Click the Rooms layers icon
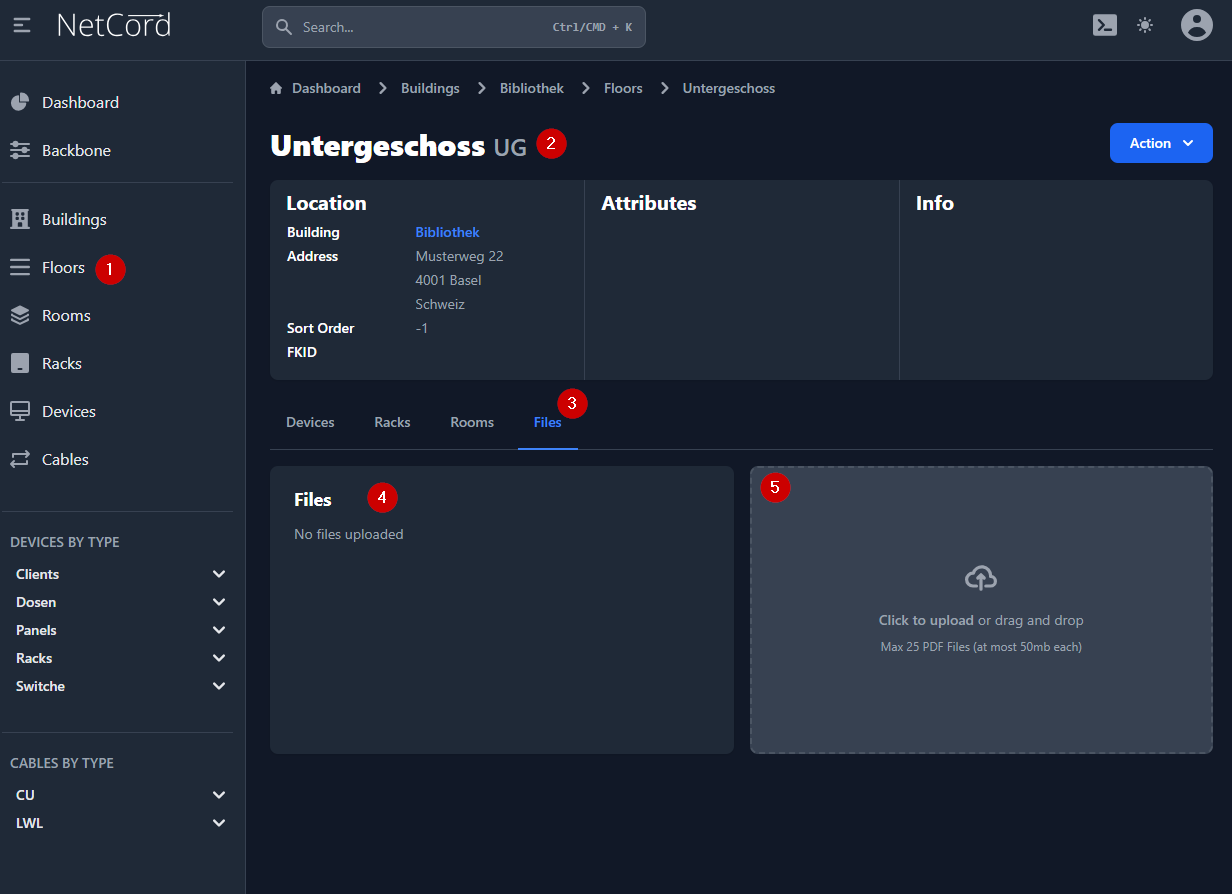 click(20, 316)
